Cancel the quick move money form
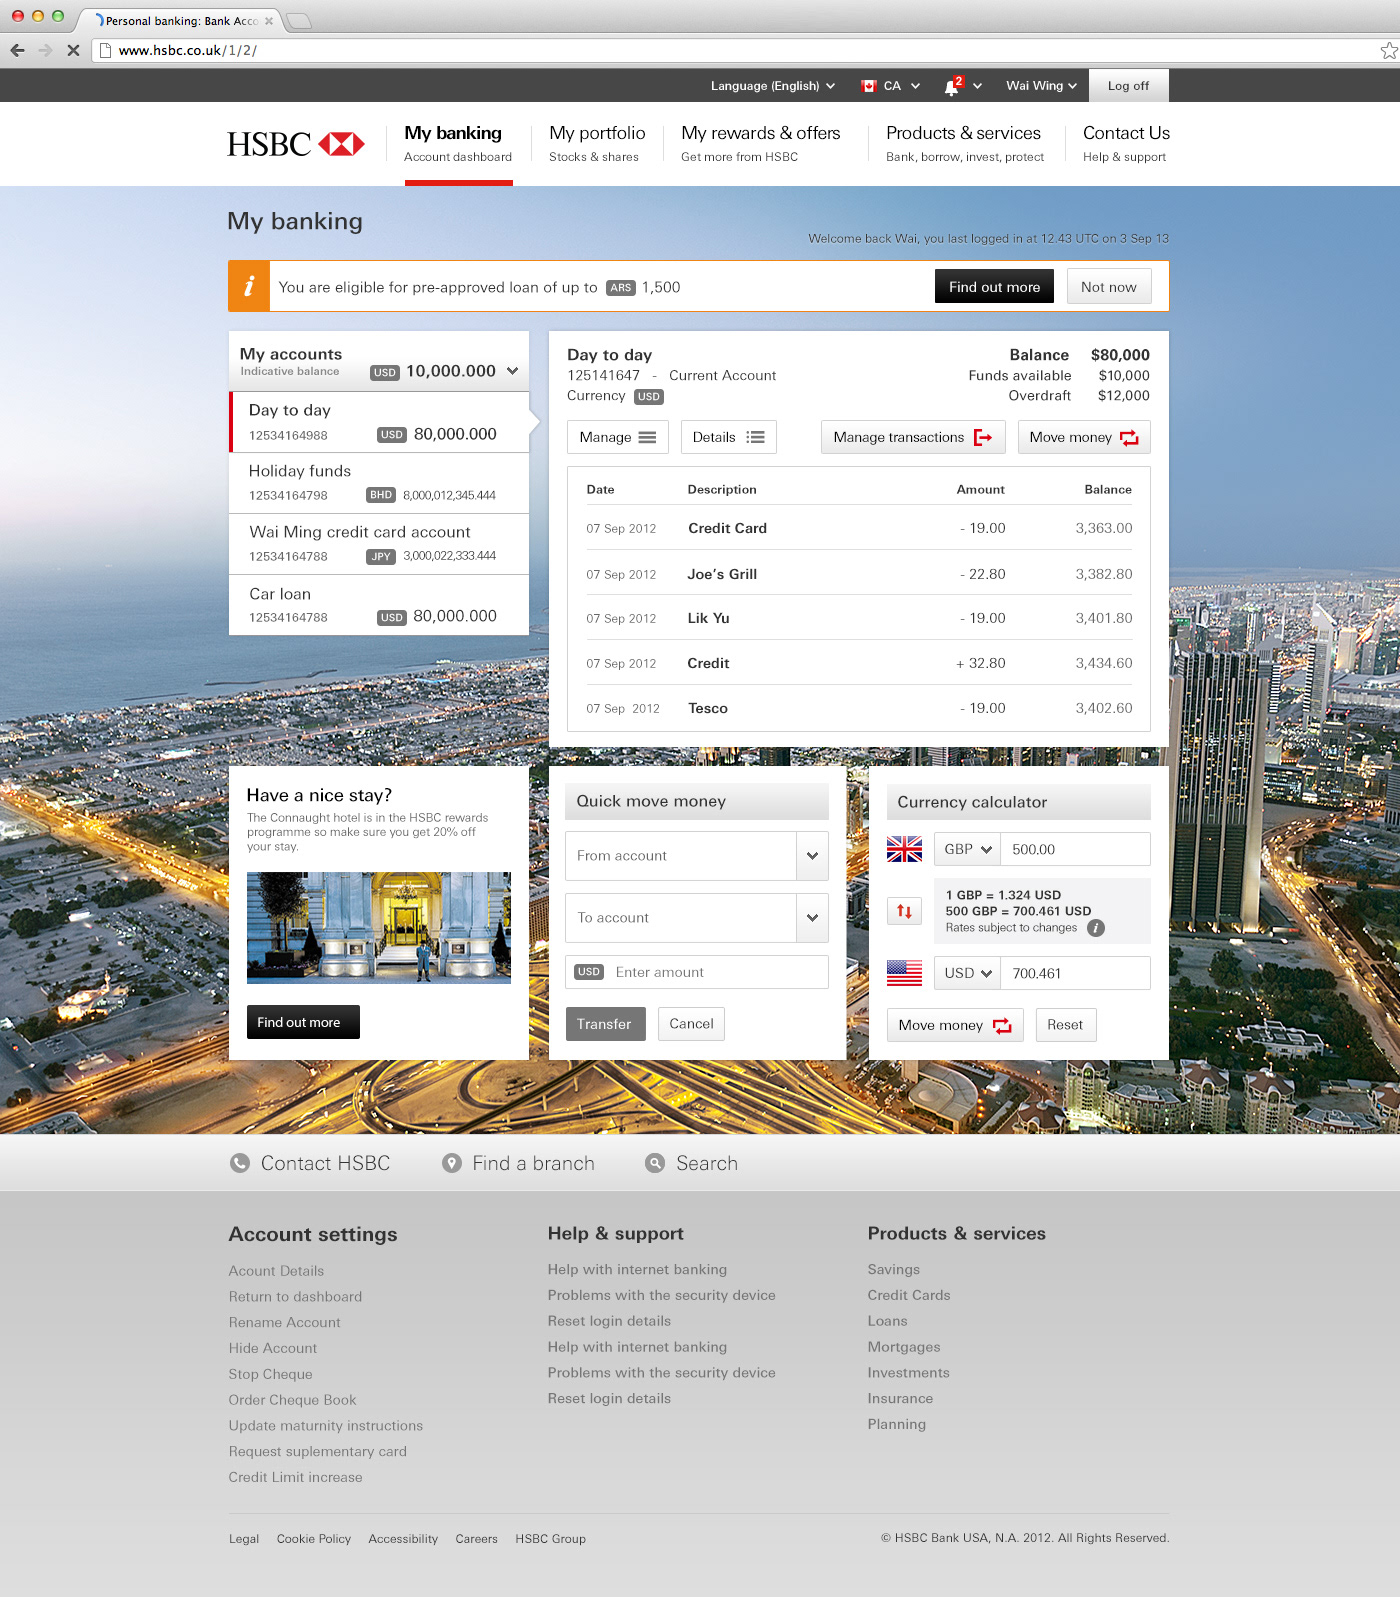This screenshot has height=1597, width=1400. [691, 1024]
